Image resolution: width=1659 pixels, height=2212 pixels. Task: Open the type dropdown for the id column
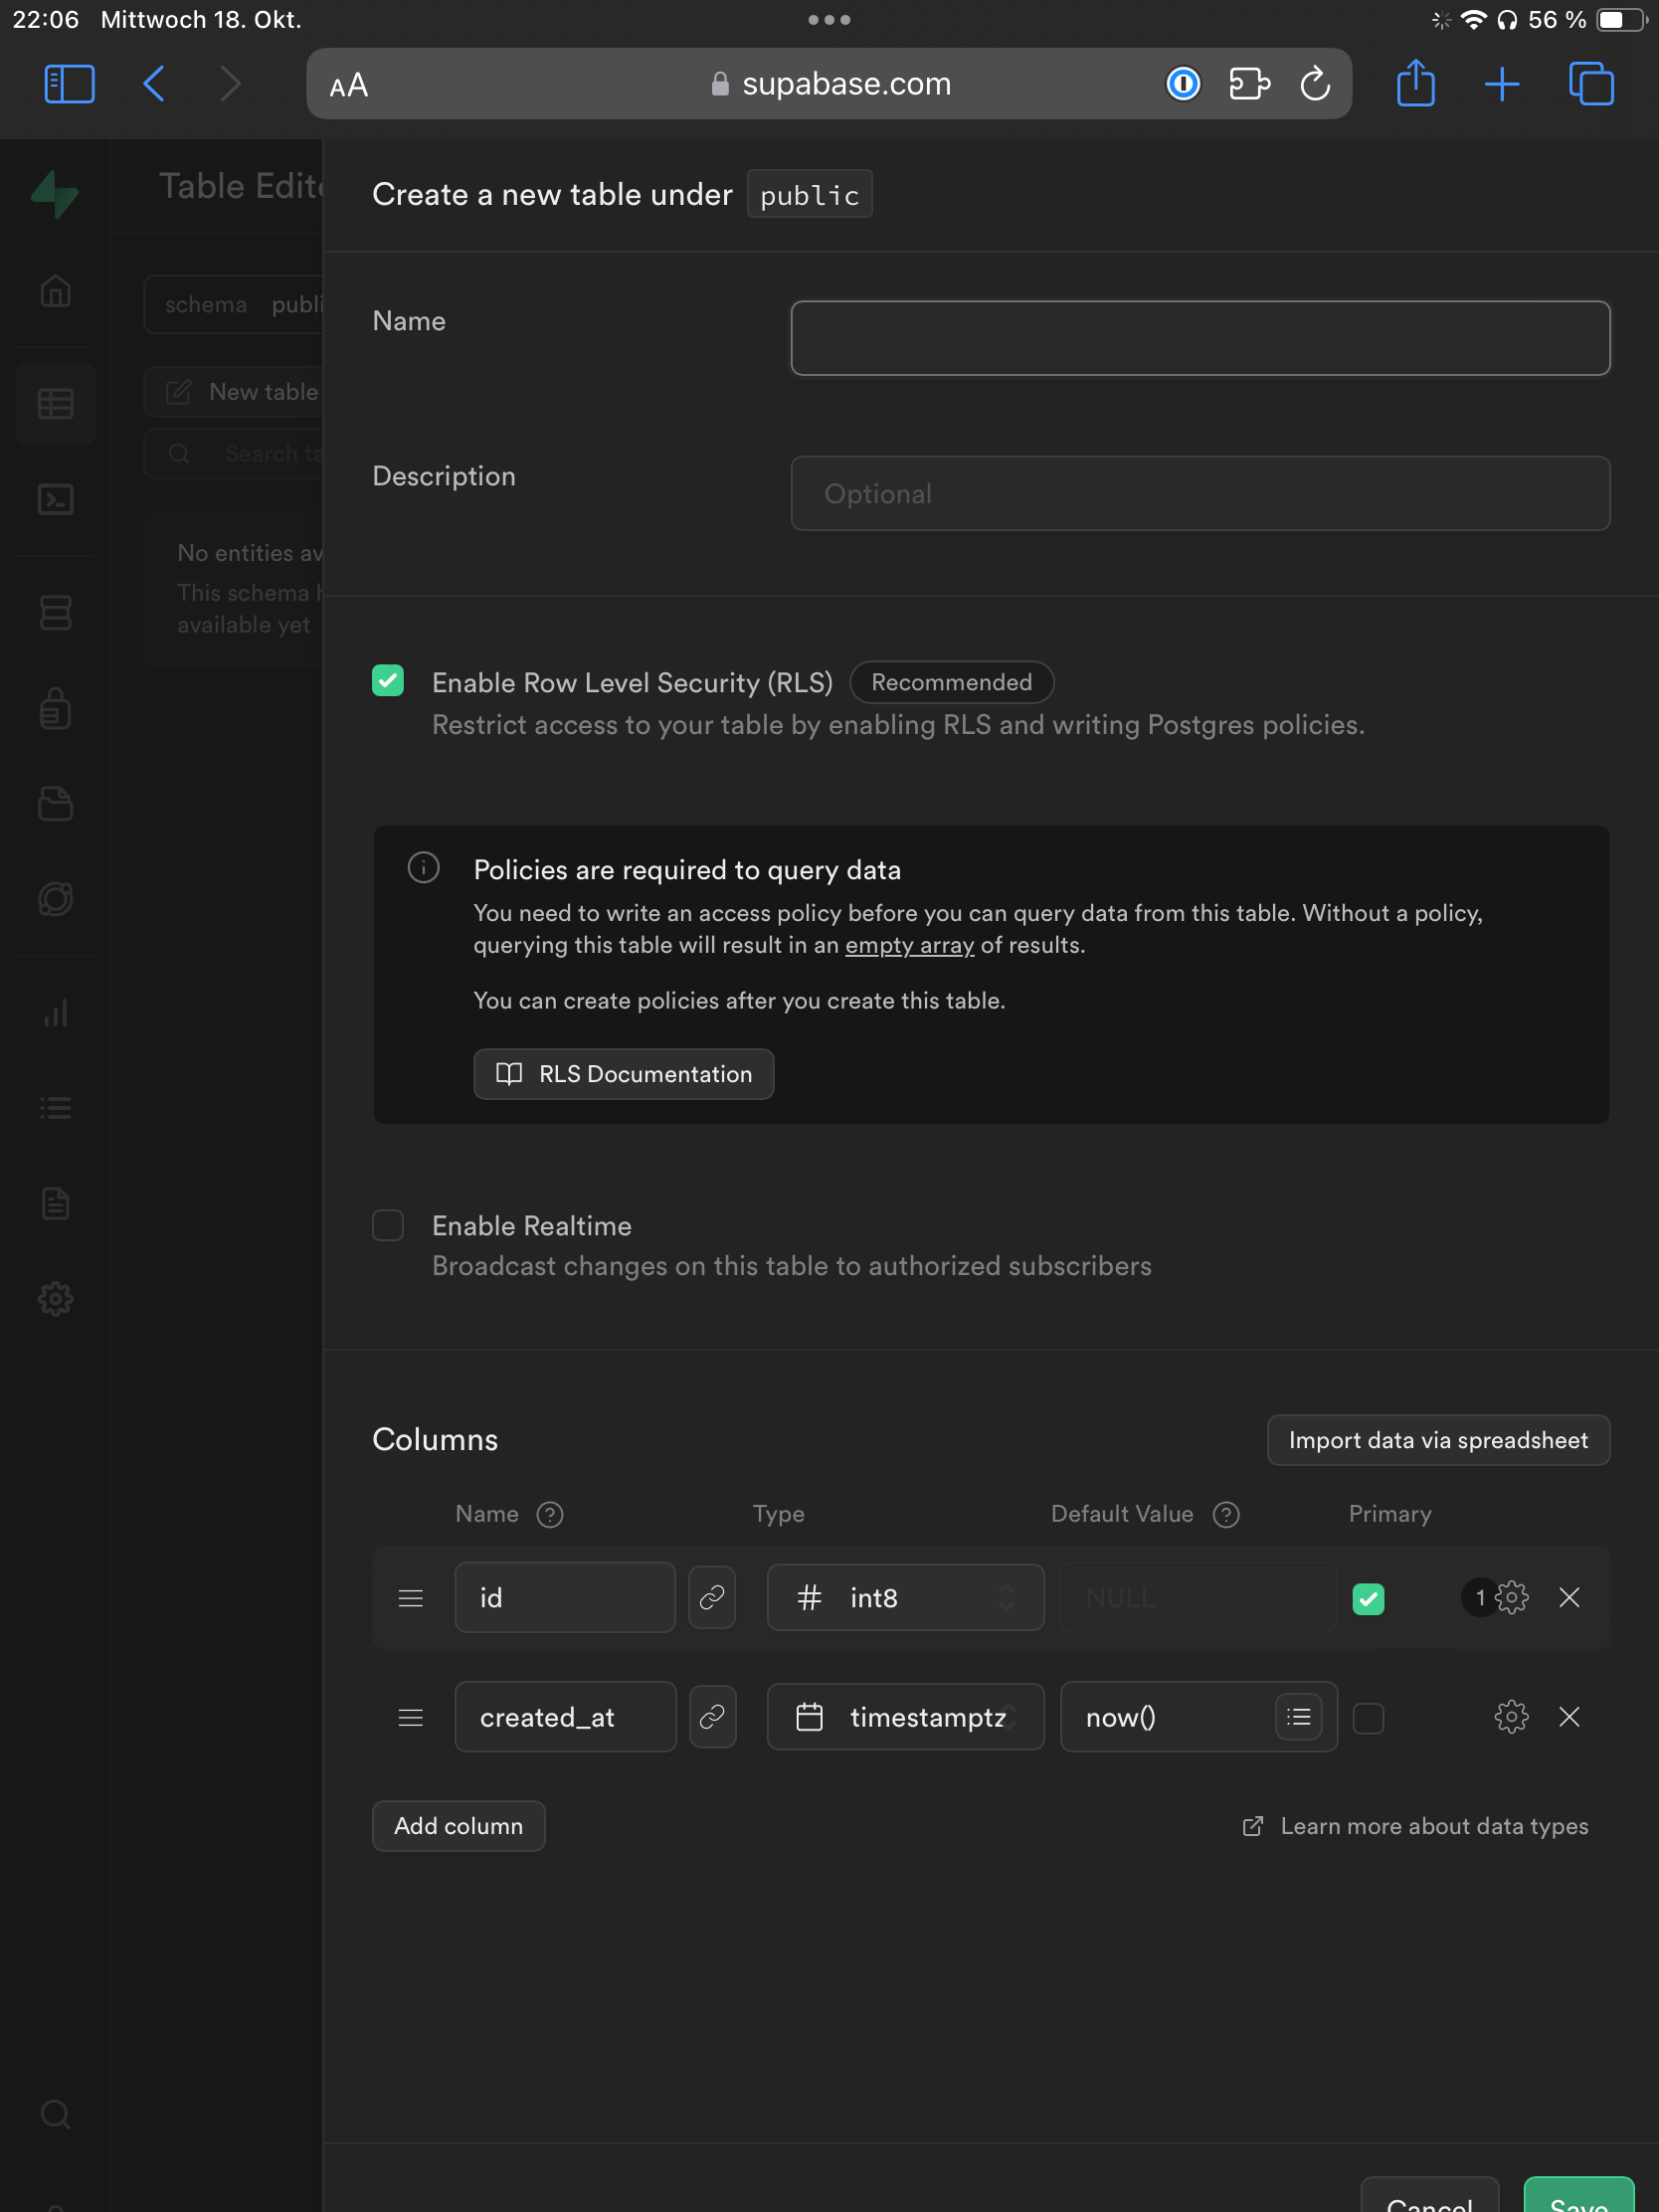(905, 1597)
